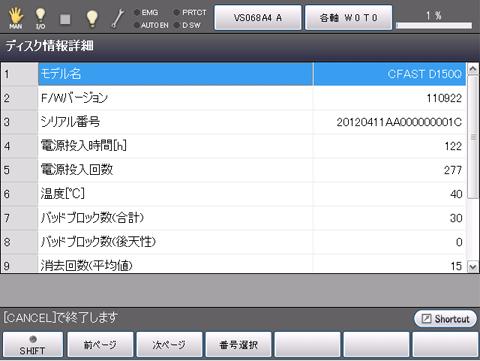Click the 1% speed progress bar

(434, 25)
